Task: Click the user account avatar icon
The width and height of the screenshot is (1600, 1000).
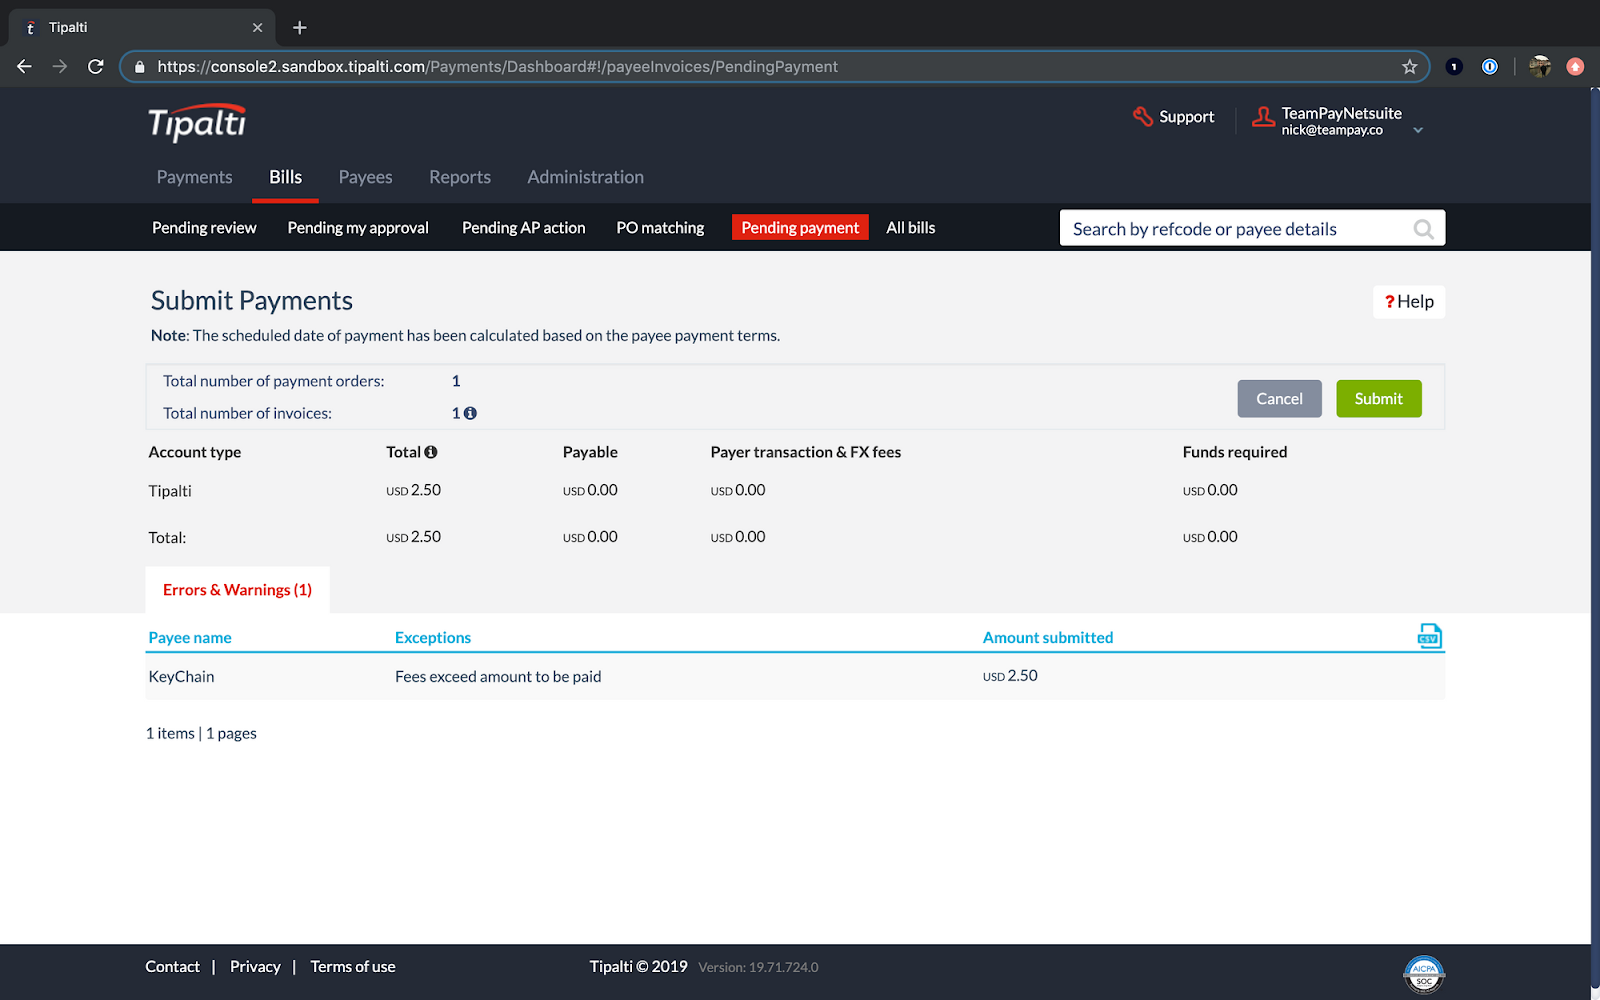Action: point(1263,118)
